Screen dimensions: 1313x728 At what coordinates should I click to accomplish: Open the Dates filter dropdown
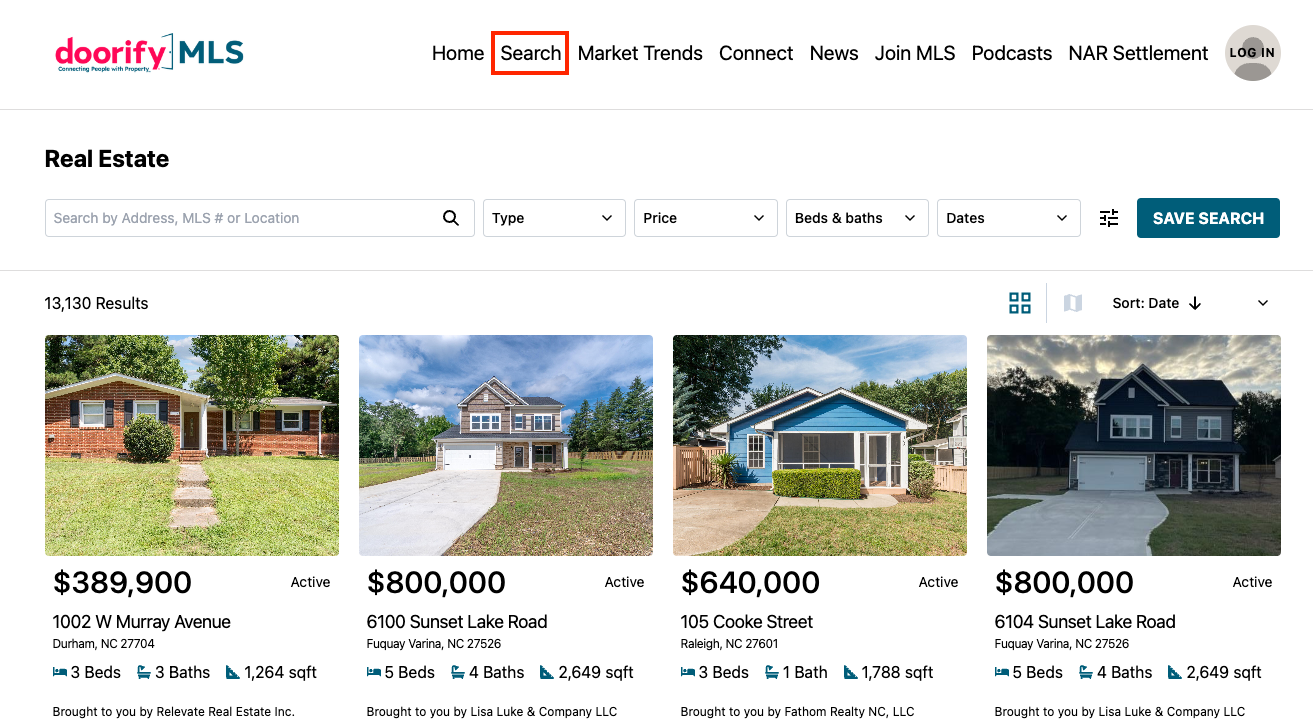click(x=1008, y=217)
